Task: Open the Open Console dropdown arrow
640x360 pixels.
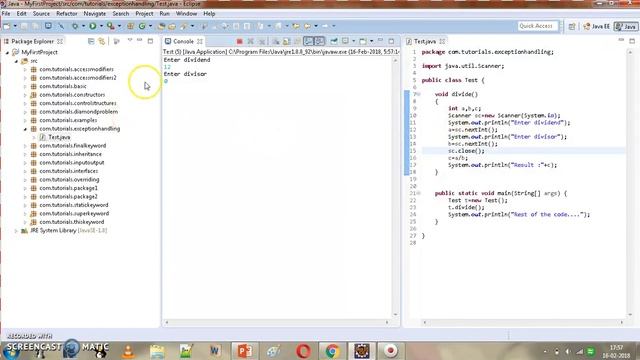Action: point(371,41)
